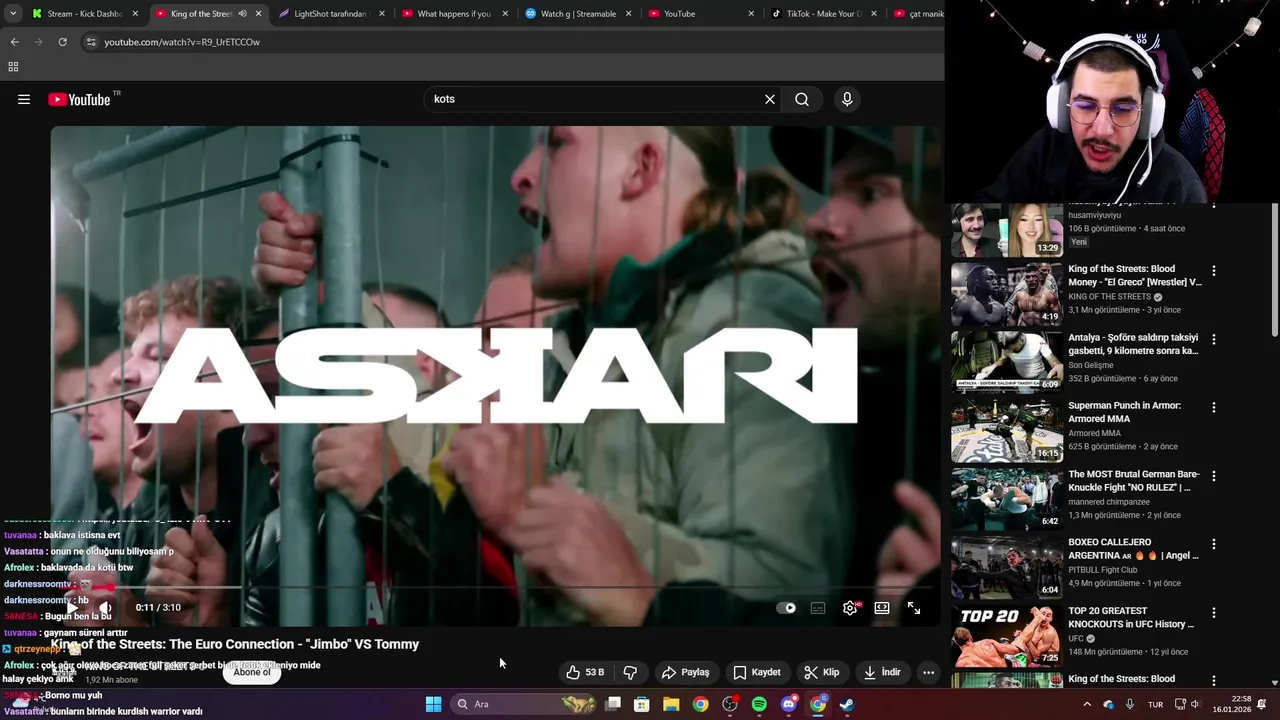Play the video with the play button
Viewport: 1280px width, 720px height.
[72, 608]
